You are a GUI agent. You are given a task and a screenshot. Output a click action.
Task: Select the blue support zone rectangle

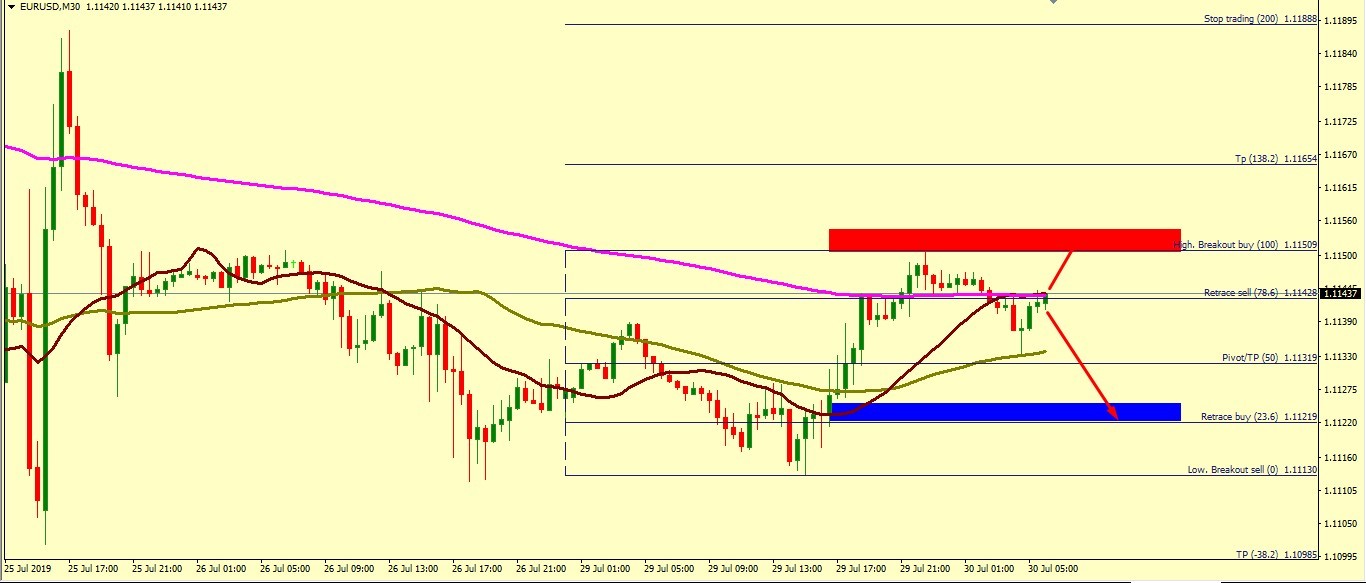pos(1004,411)
